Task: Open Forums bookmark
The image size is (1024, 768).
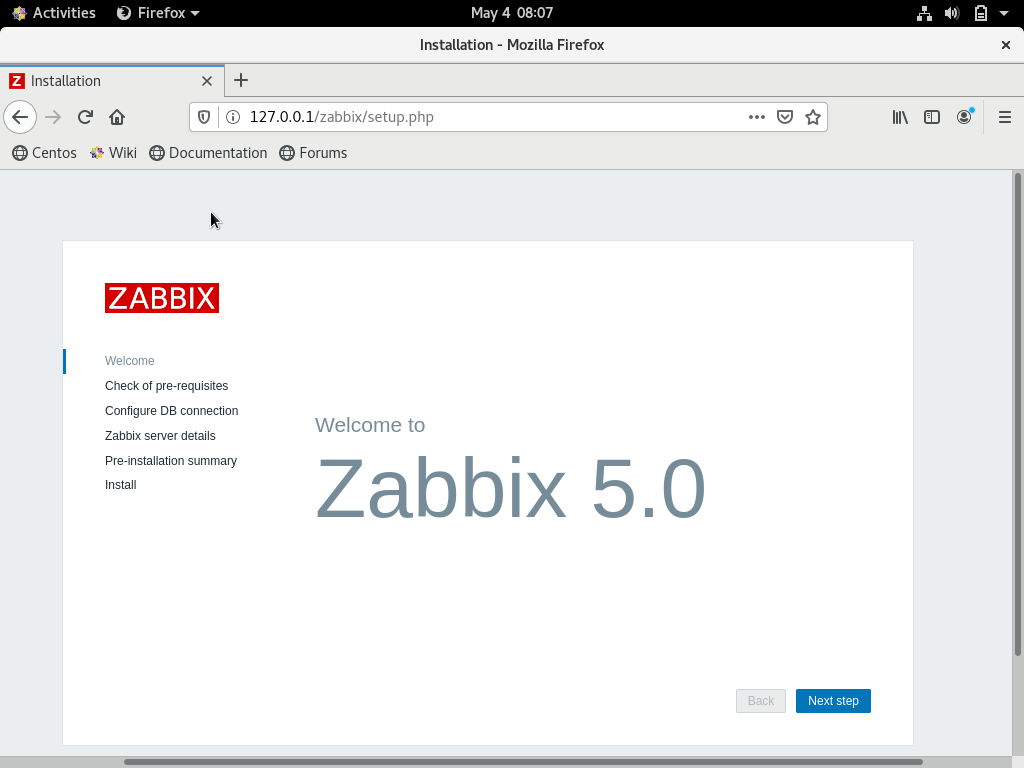Action: click(313, 153)
